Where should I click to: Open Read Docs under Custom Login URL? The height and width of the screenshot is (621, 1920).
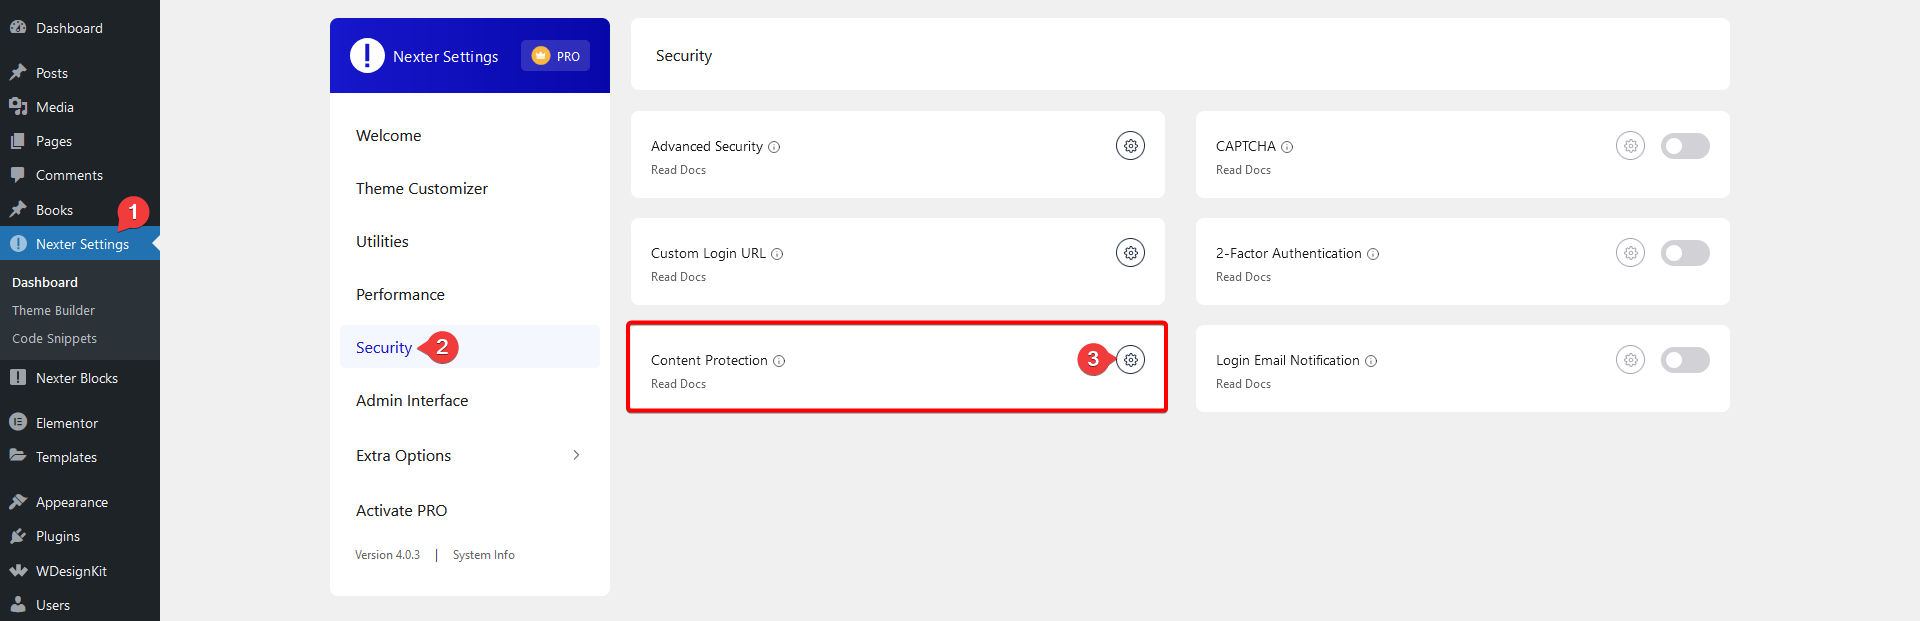click(678, 277)
